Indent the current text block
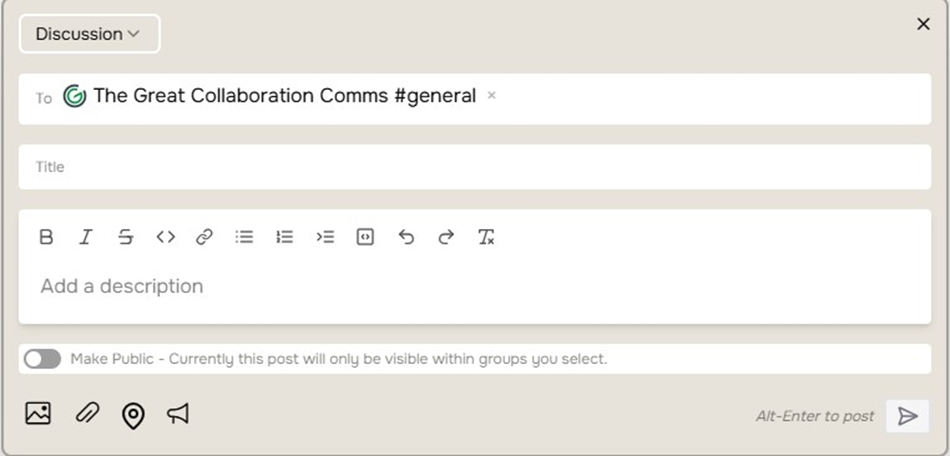The height and width of the screenshot is (456, 950). point(325,237)
